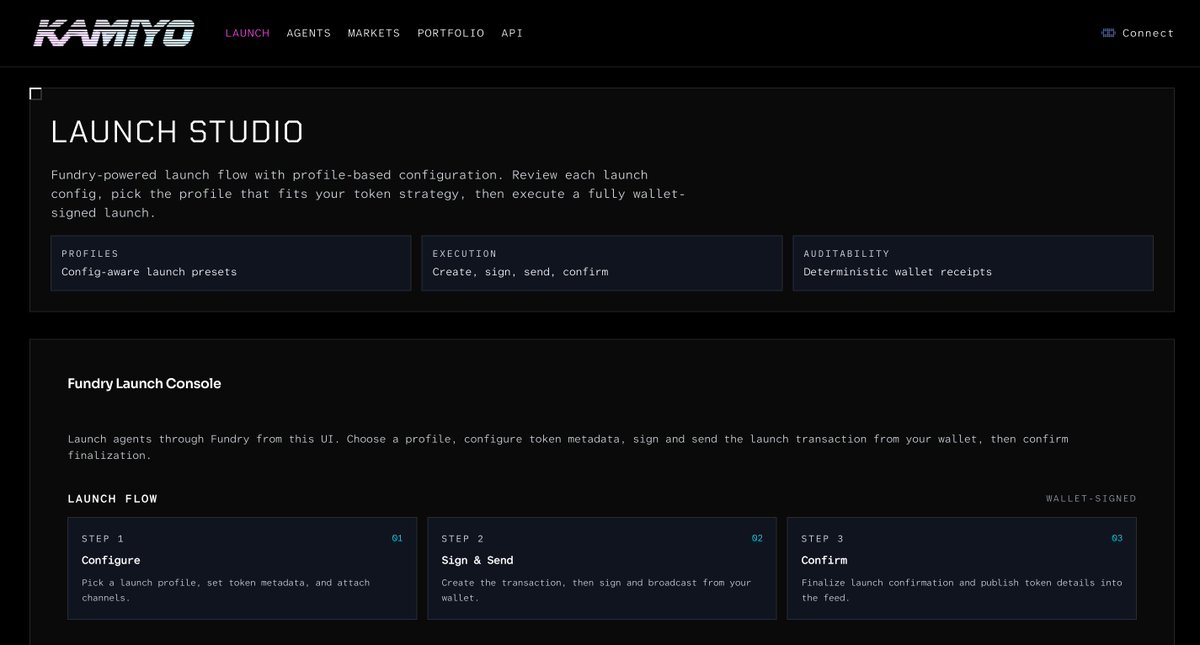
Task: Click the LAUNCH STUDIO heading
Action: click(177, 132)
